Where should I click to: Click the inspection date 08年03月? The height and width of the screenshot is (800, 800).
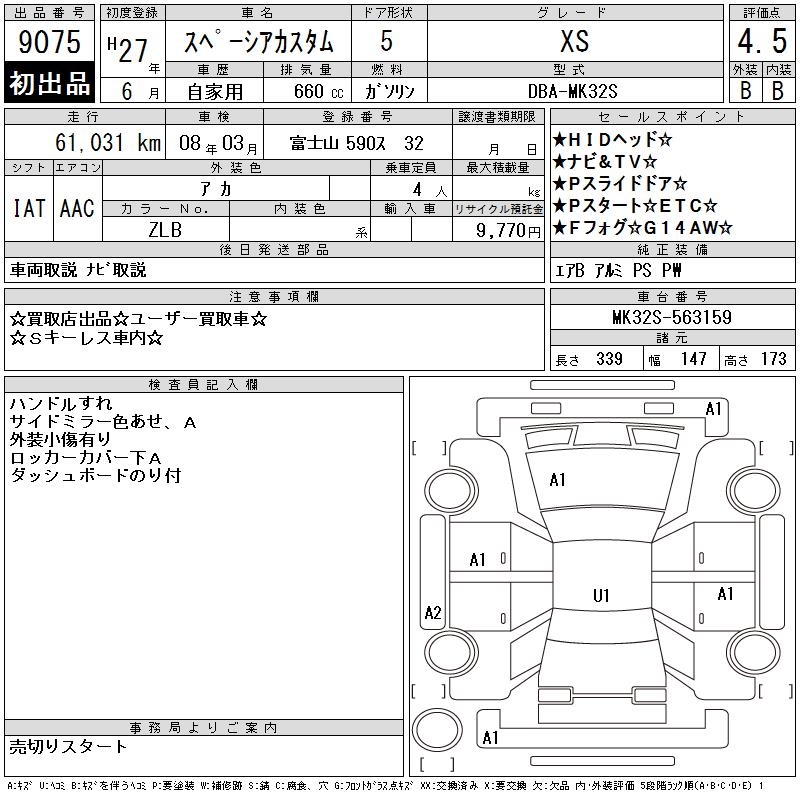[218, 143]
